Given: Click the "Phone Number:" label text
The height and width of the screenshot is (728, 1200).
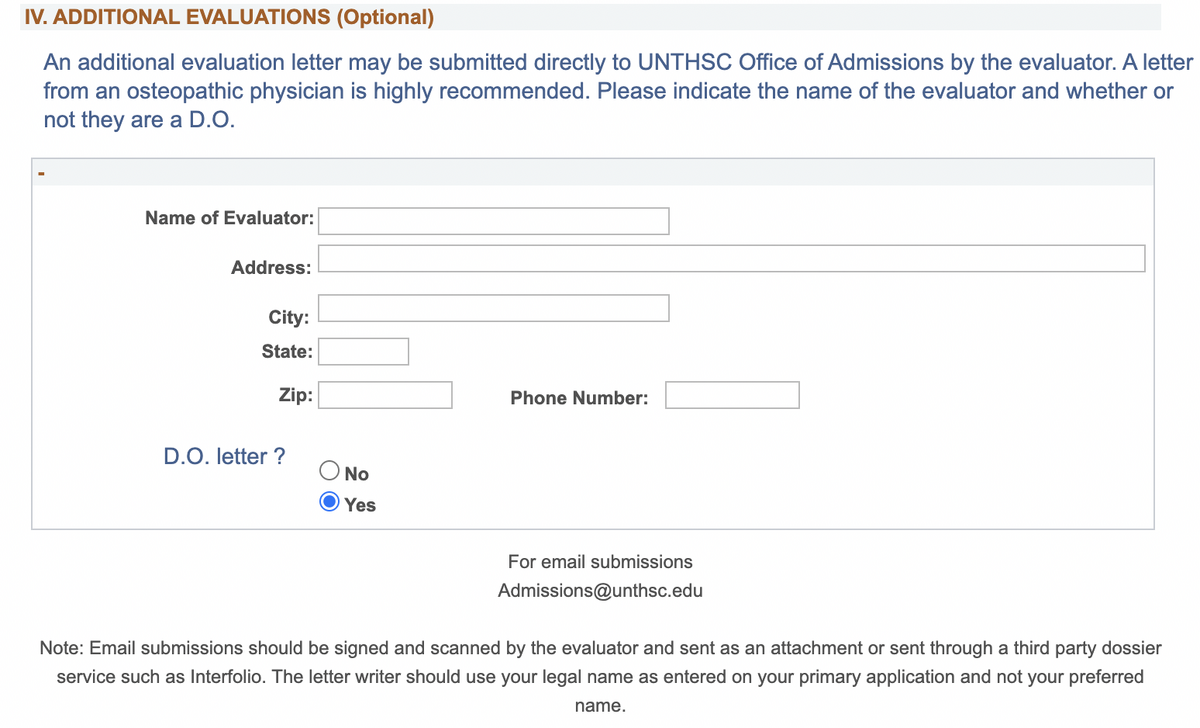Looking at the screenshot, I should (579, 398).
